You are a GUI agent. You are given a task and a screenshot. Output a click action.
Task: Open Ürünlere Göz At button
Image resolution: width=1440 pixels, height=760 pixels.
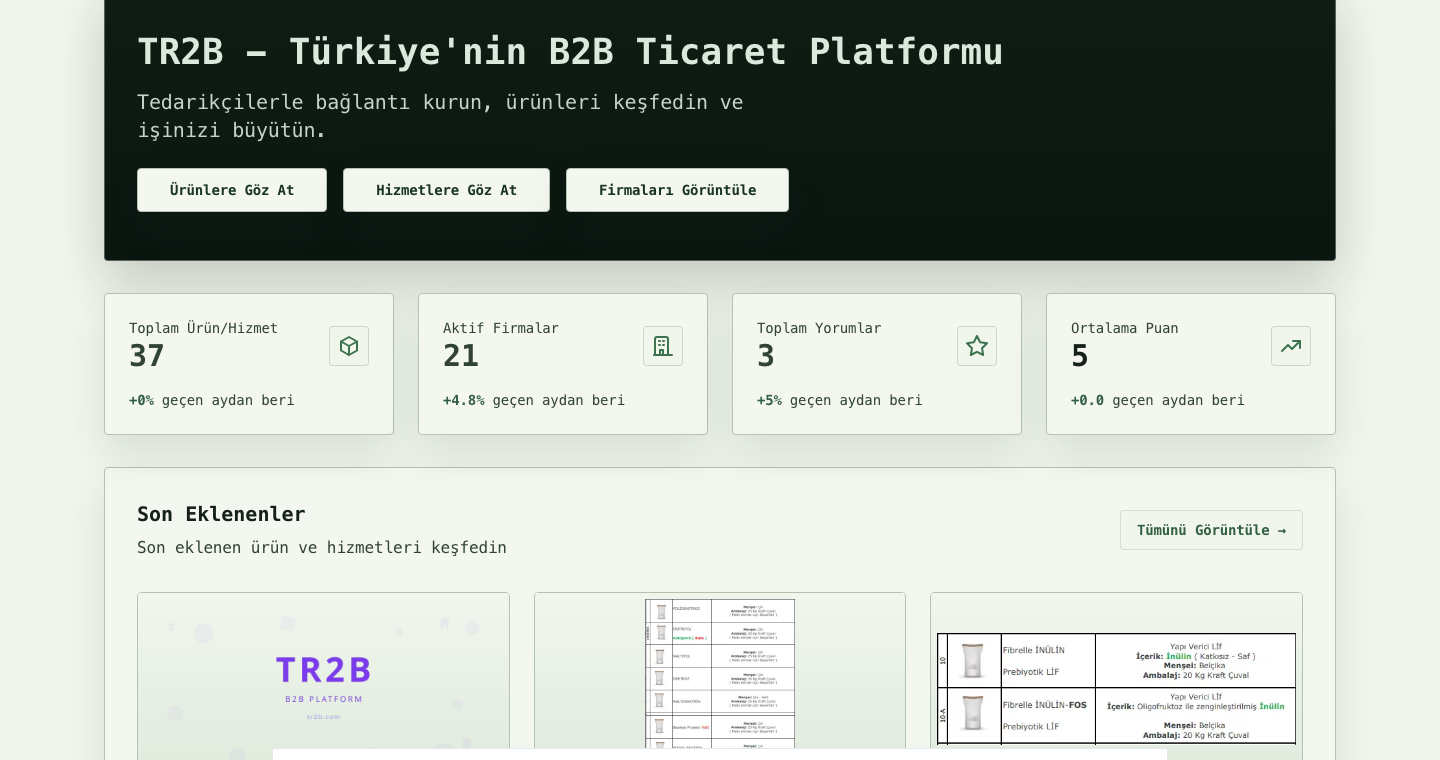[x=232, y=190]
